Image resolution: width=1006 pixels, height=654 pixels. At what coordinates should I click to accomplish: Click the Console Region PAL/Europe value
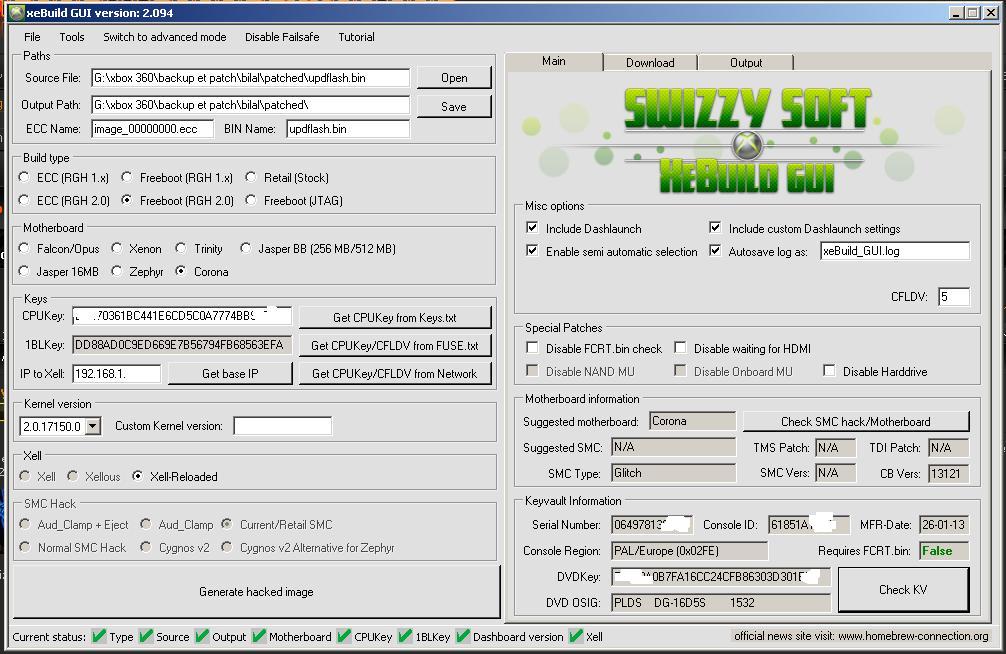pyautogui.click(x=689, y=551)
